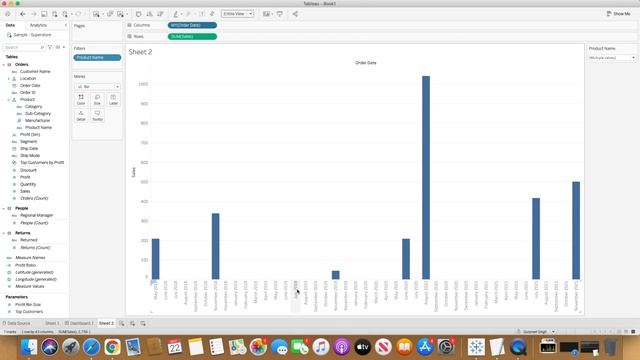This screenshot has width=640, height=360.
Task: Open the Bar mark type dropdown
Action: coord(97,87)
